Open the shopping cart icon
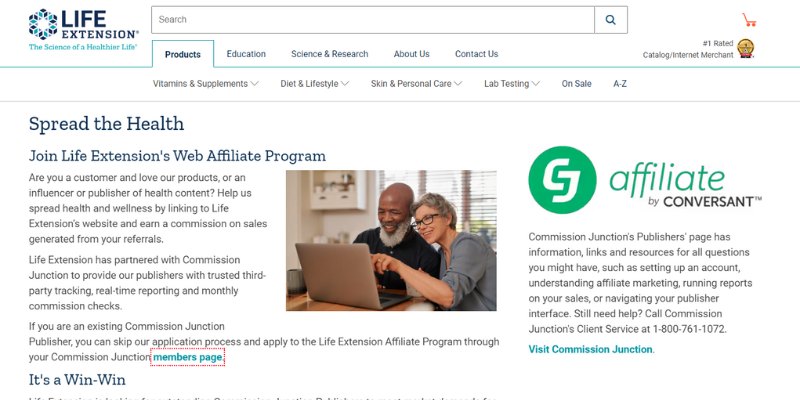Image resolution: width=800 pixels, height=400 pixels. click(x=749, y=20)
